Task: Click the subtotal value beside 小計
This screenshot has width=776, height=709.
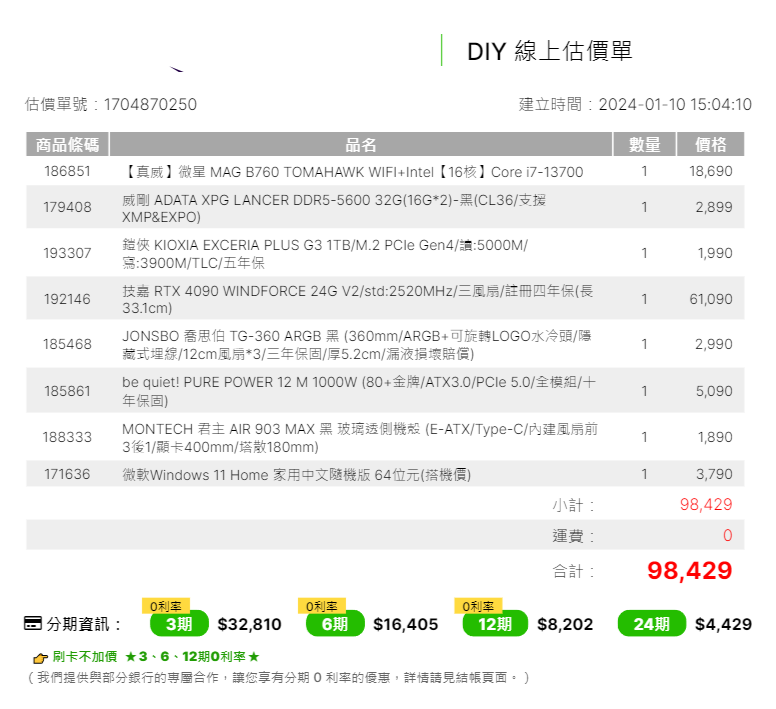Action: pos(706,504)
